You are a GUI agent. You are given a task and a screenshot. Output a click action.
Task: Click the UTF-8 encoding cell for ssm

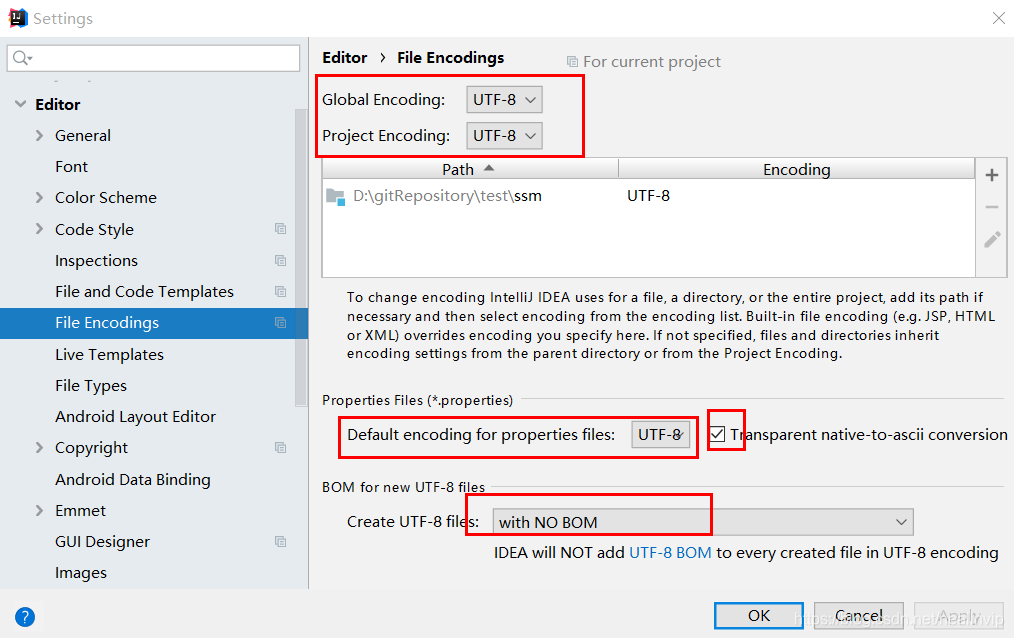[648, 196]
